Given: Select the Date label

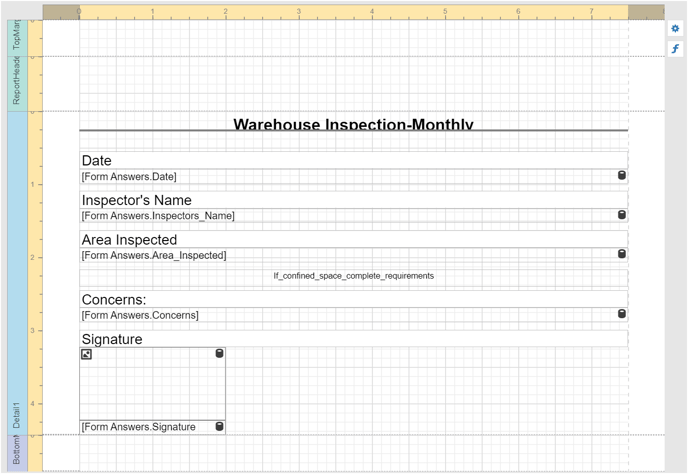Looking at the screenshot, I should point(354,161).
